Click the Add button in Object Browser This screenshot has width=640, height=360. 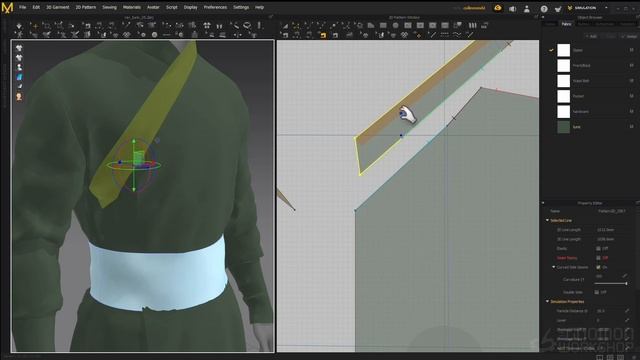coord(591,36)
